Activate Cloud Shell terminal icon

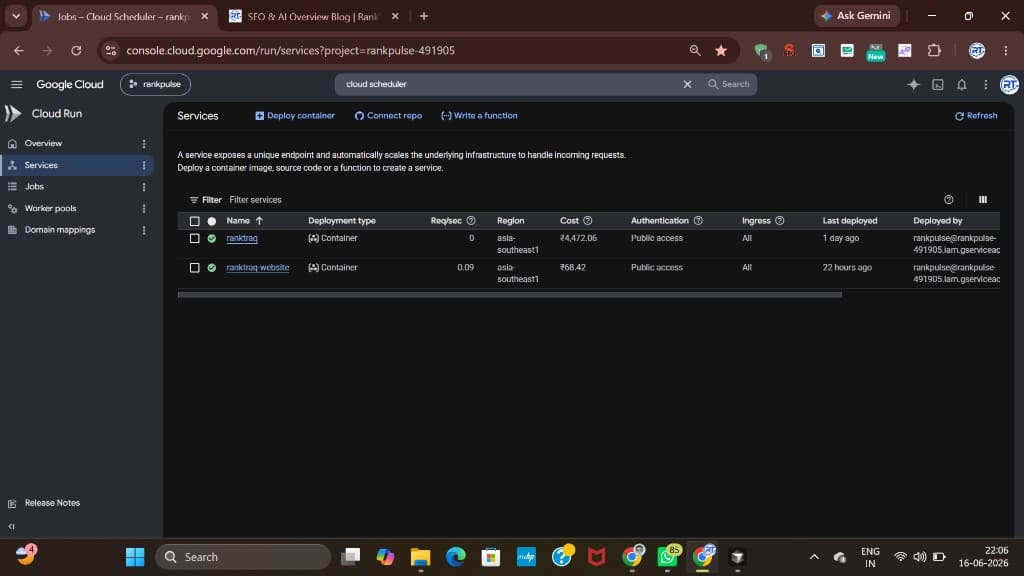(938, 84)
